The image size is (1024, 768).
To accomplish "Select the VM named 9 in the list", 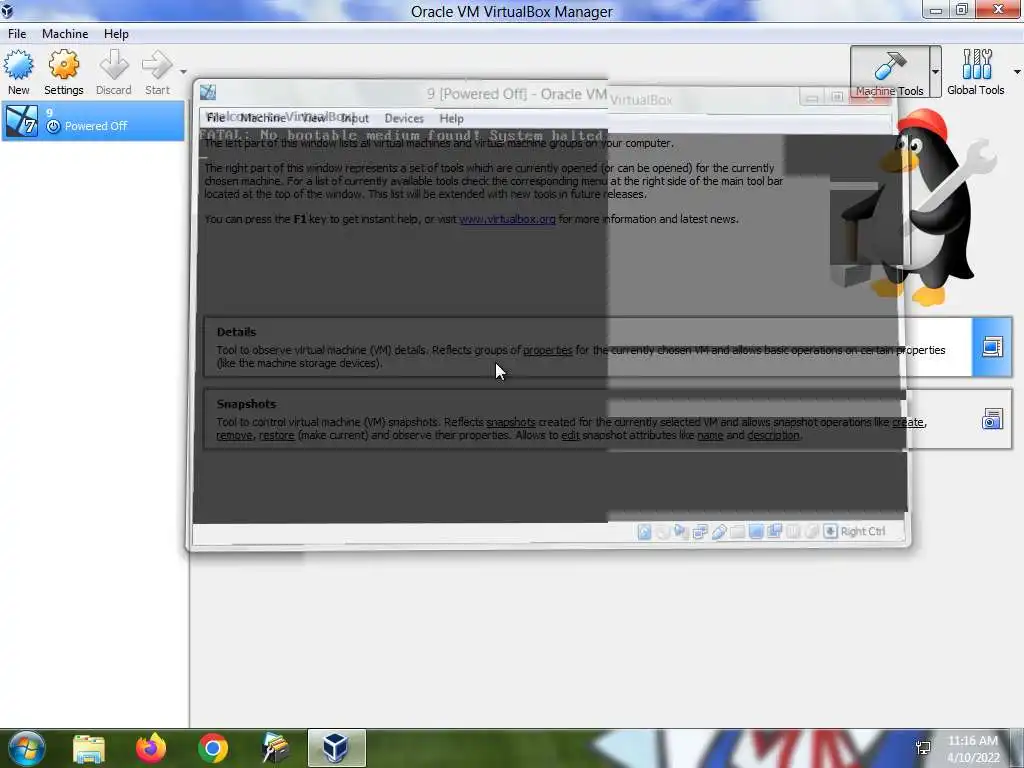I will click(x=93, y=120).
